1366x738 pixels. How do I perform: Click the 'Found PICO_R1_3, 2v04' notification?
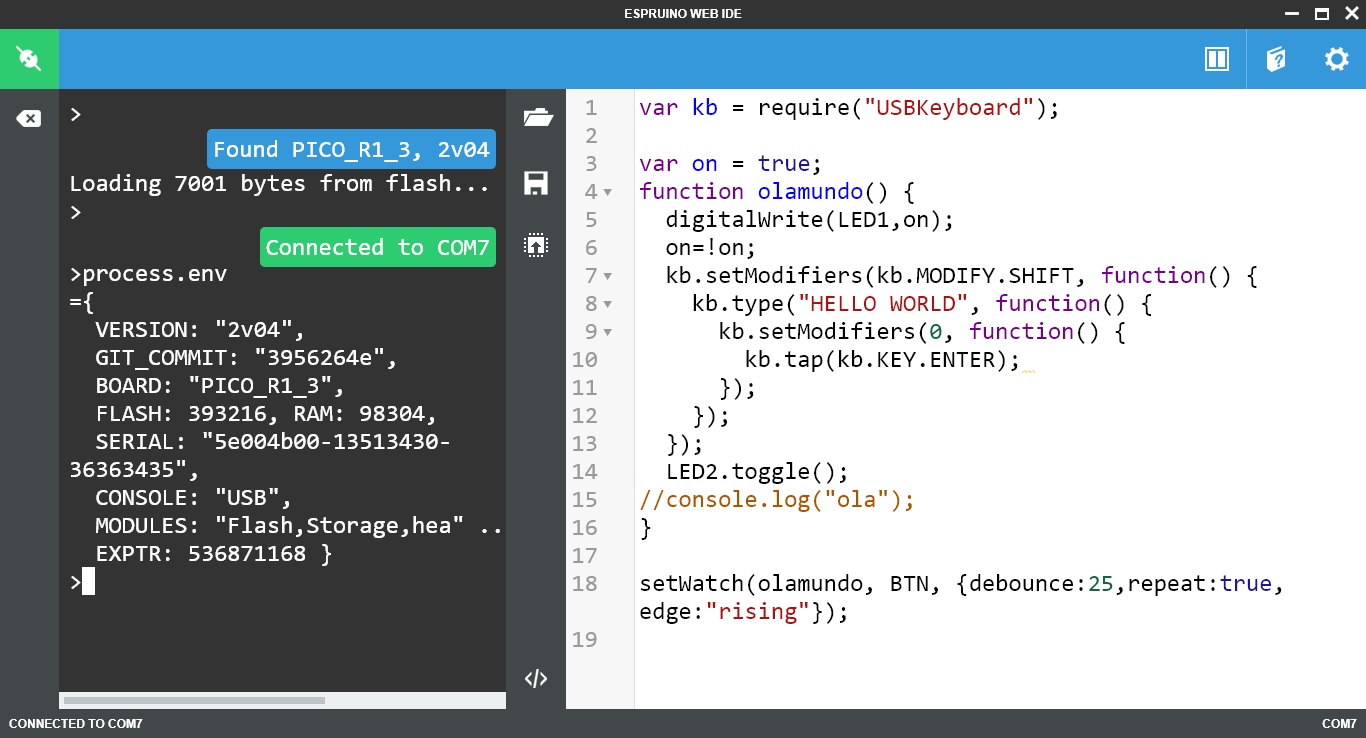(x=351, y=150)
